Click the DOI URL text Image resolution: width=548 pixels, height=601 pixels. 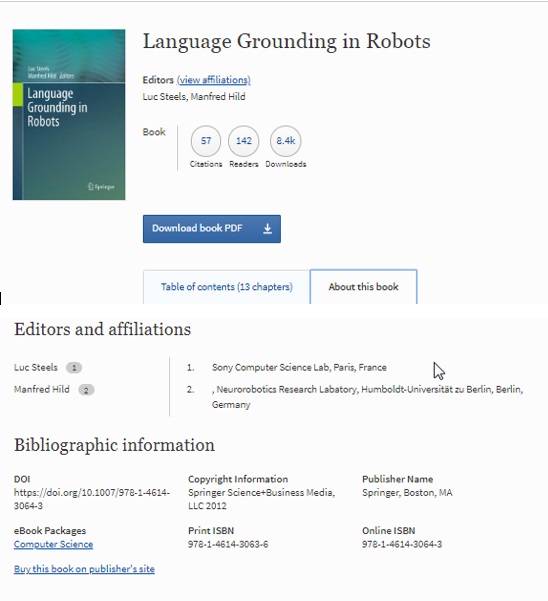(92, 499)
